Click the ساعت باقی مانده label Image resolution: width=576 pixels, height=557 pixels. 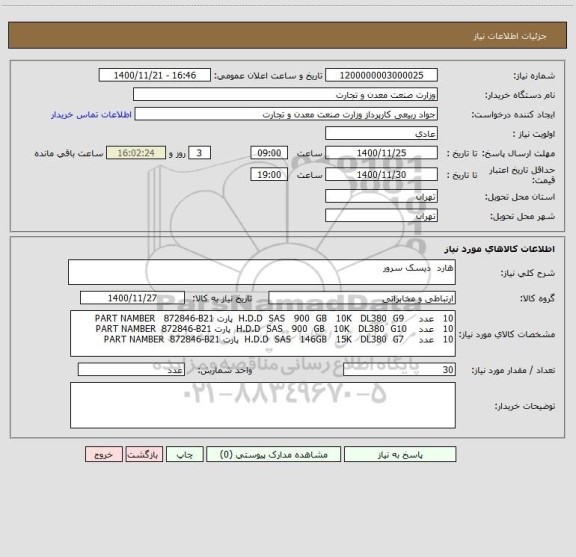(69, 153)
